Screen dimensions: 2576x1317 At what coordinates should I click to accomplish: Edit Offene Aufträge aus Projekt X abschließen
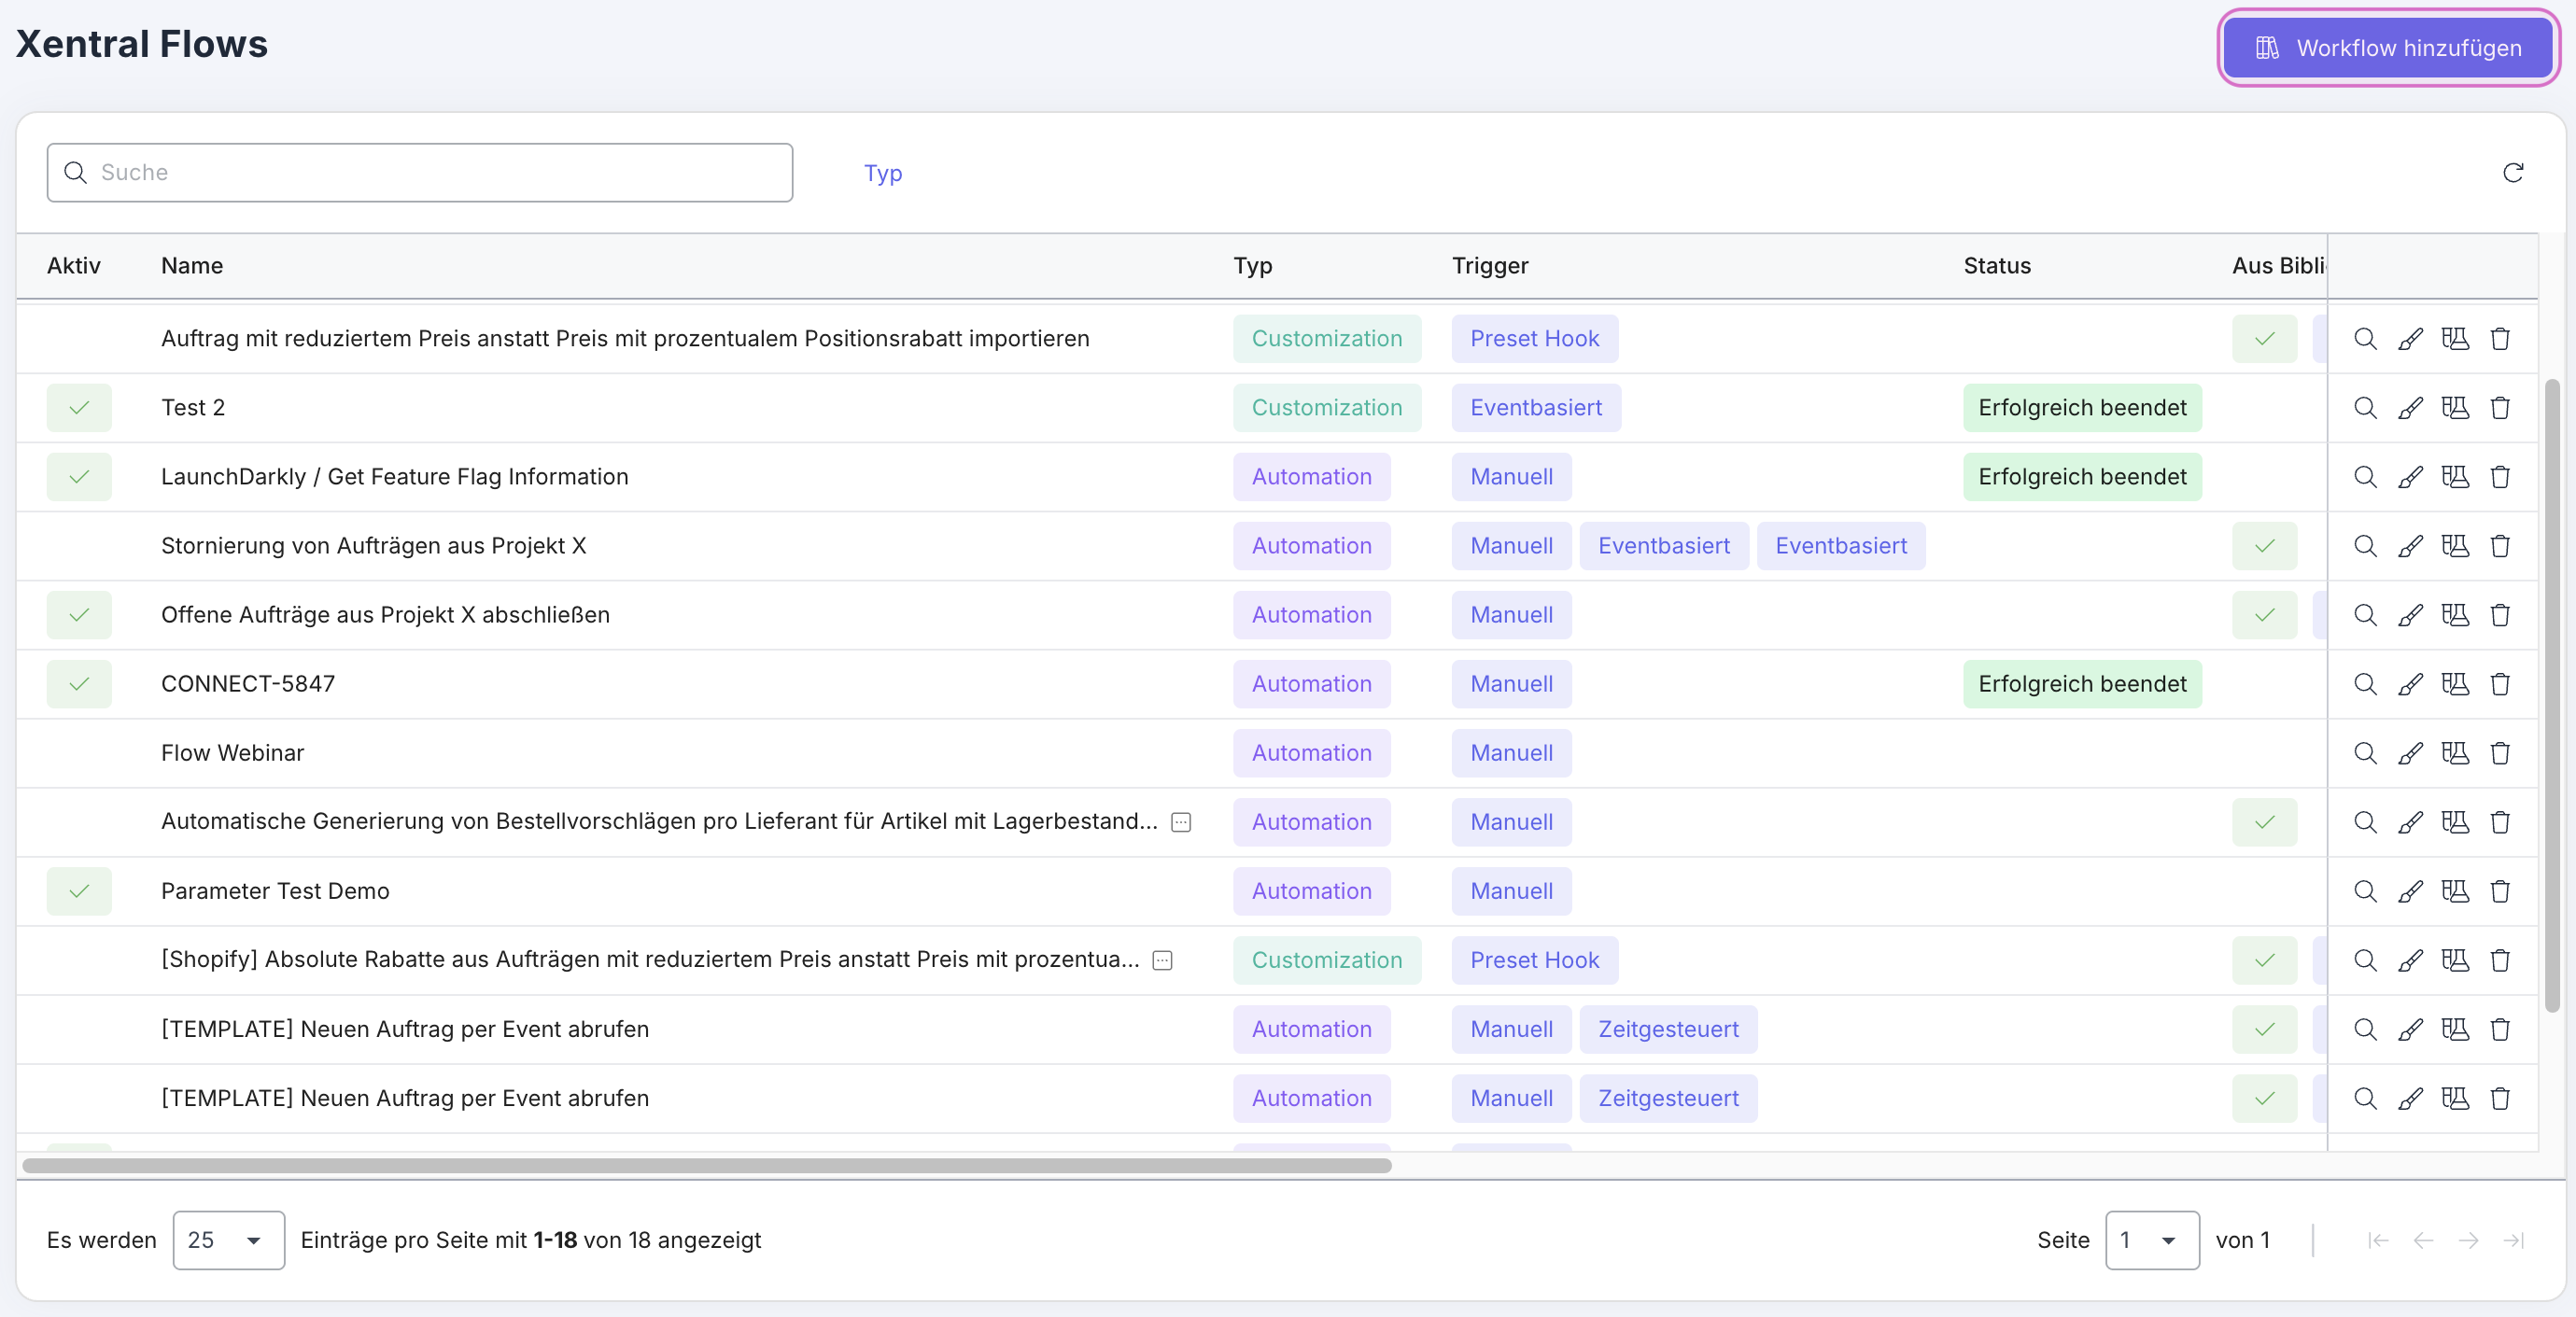point(2410,615)
